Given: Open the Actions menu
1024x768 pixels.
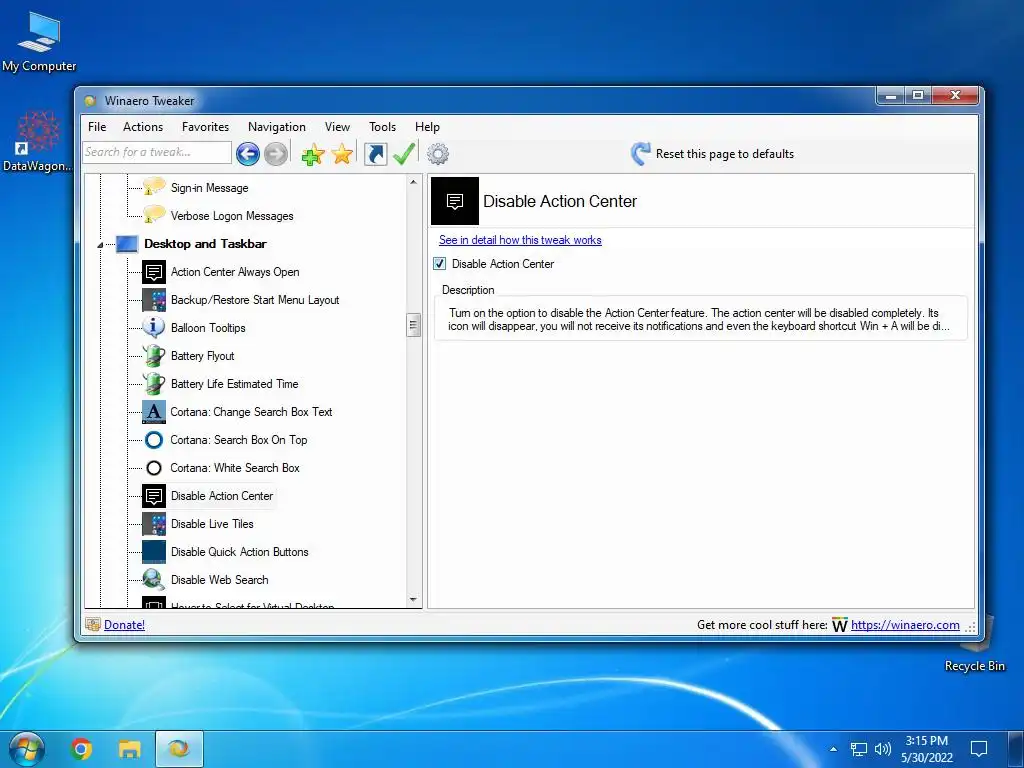Looking at the screenshot, I should click(143, 127).
